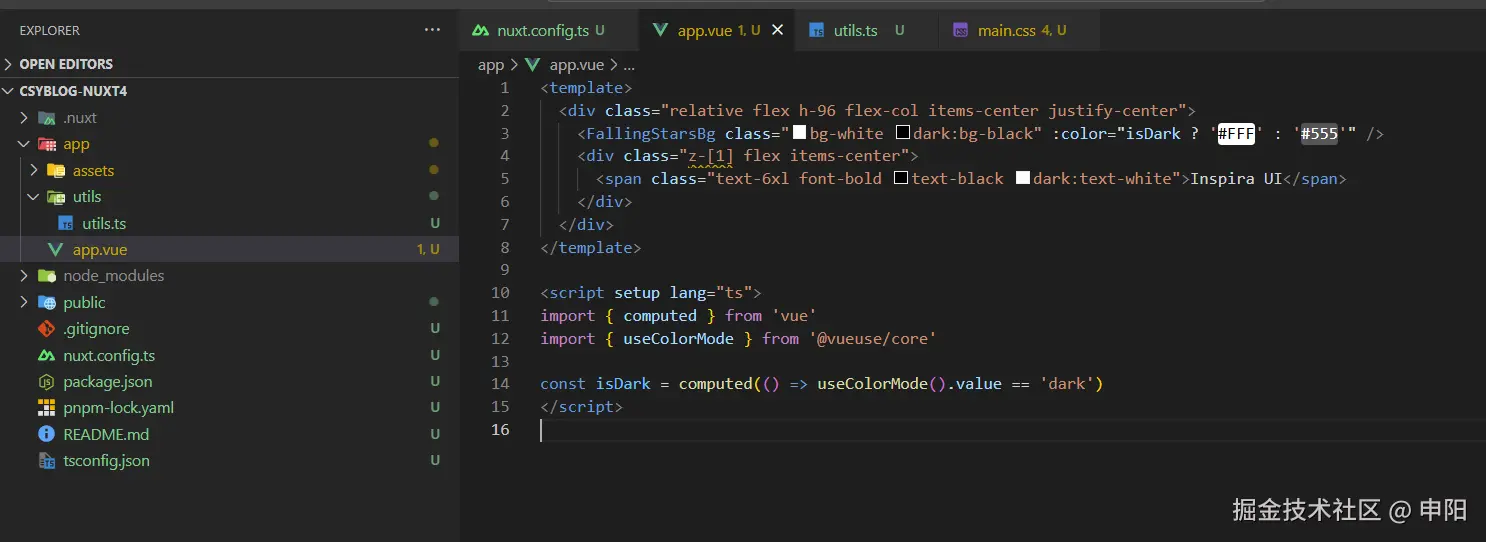Open tsconfig.json file
1486x542 pixels.
229,461
